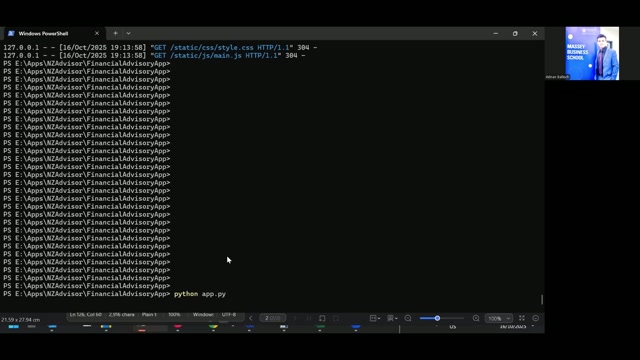Click the GET /static/js/main.js log line
This screenshot has height=360, width=640.
[154, 56]
